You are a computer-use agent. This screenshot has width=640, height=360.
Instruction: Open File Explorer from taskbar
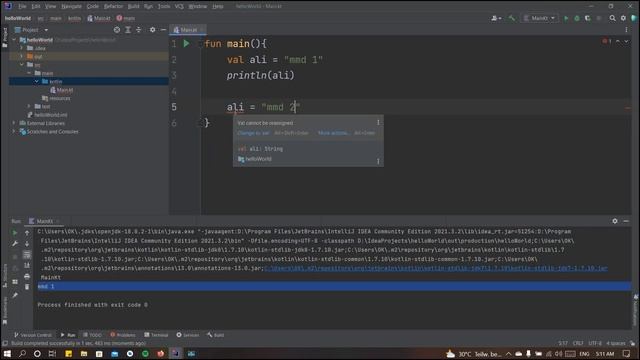(x=84, y=353)
